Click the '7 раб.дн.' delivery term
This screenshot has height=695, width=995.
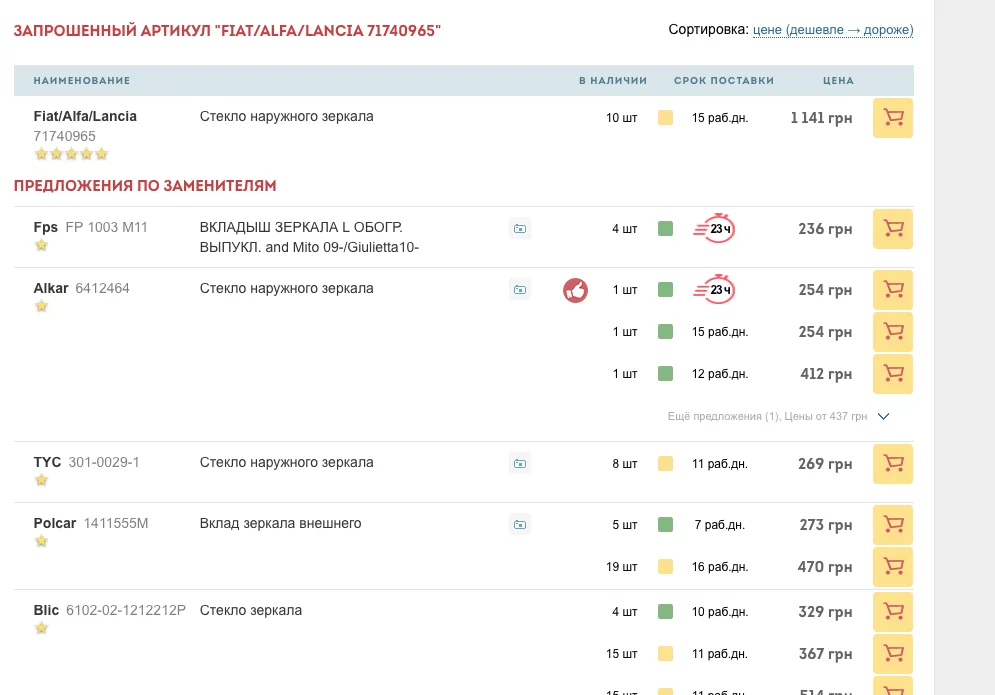click(720, 525)
